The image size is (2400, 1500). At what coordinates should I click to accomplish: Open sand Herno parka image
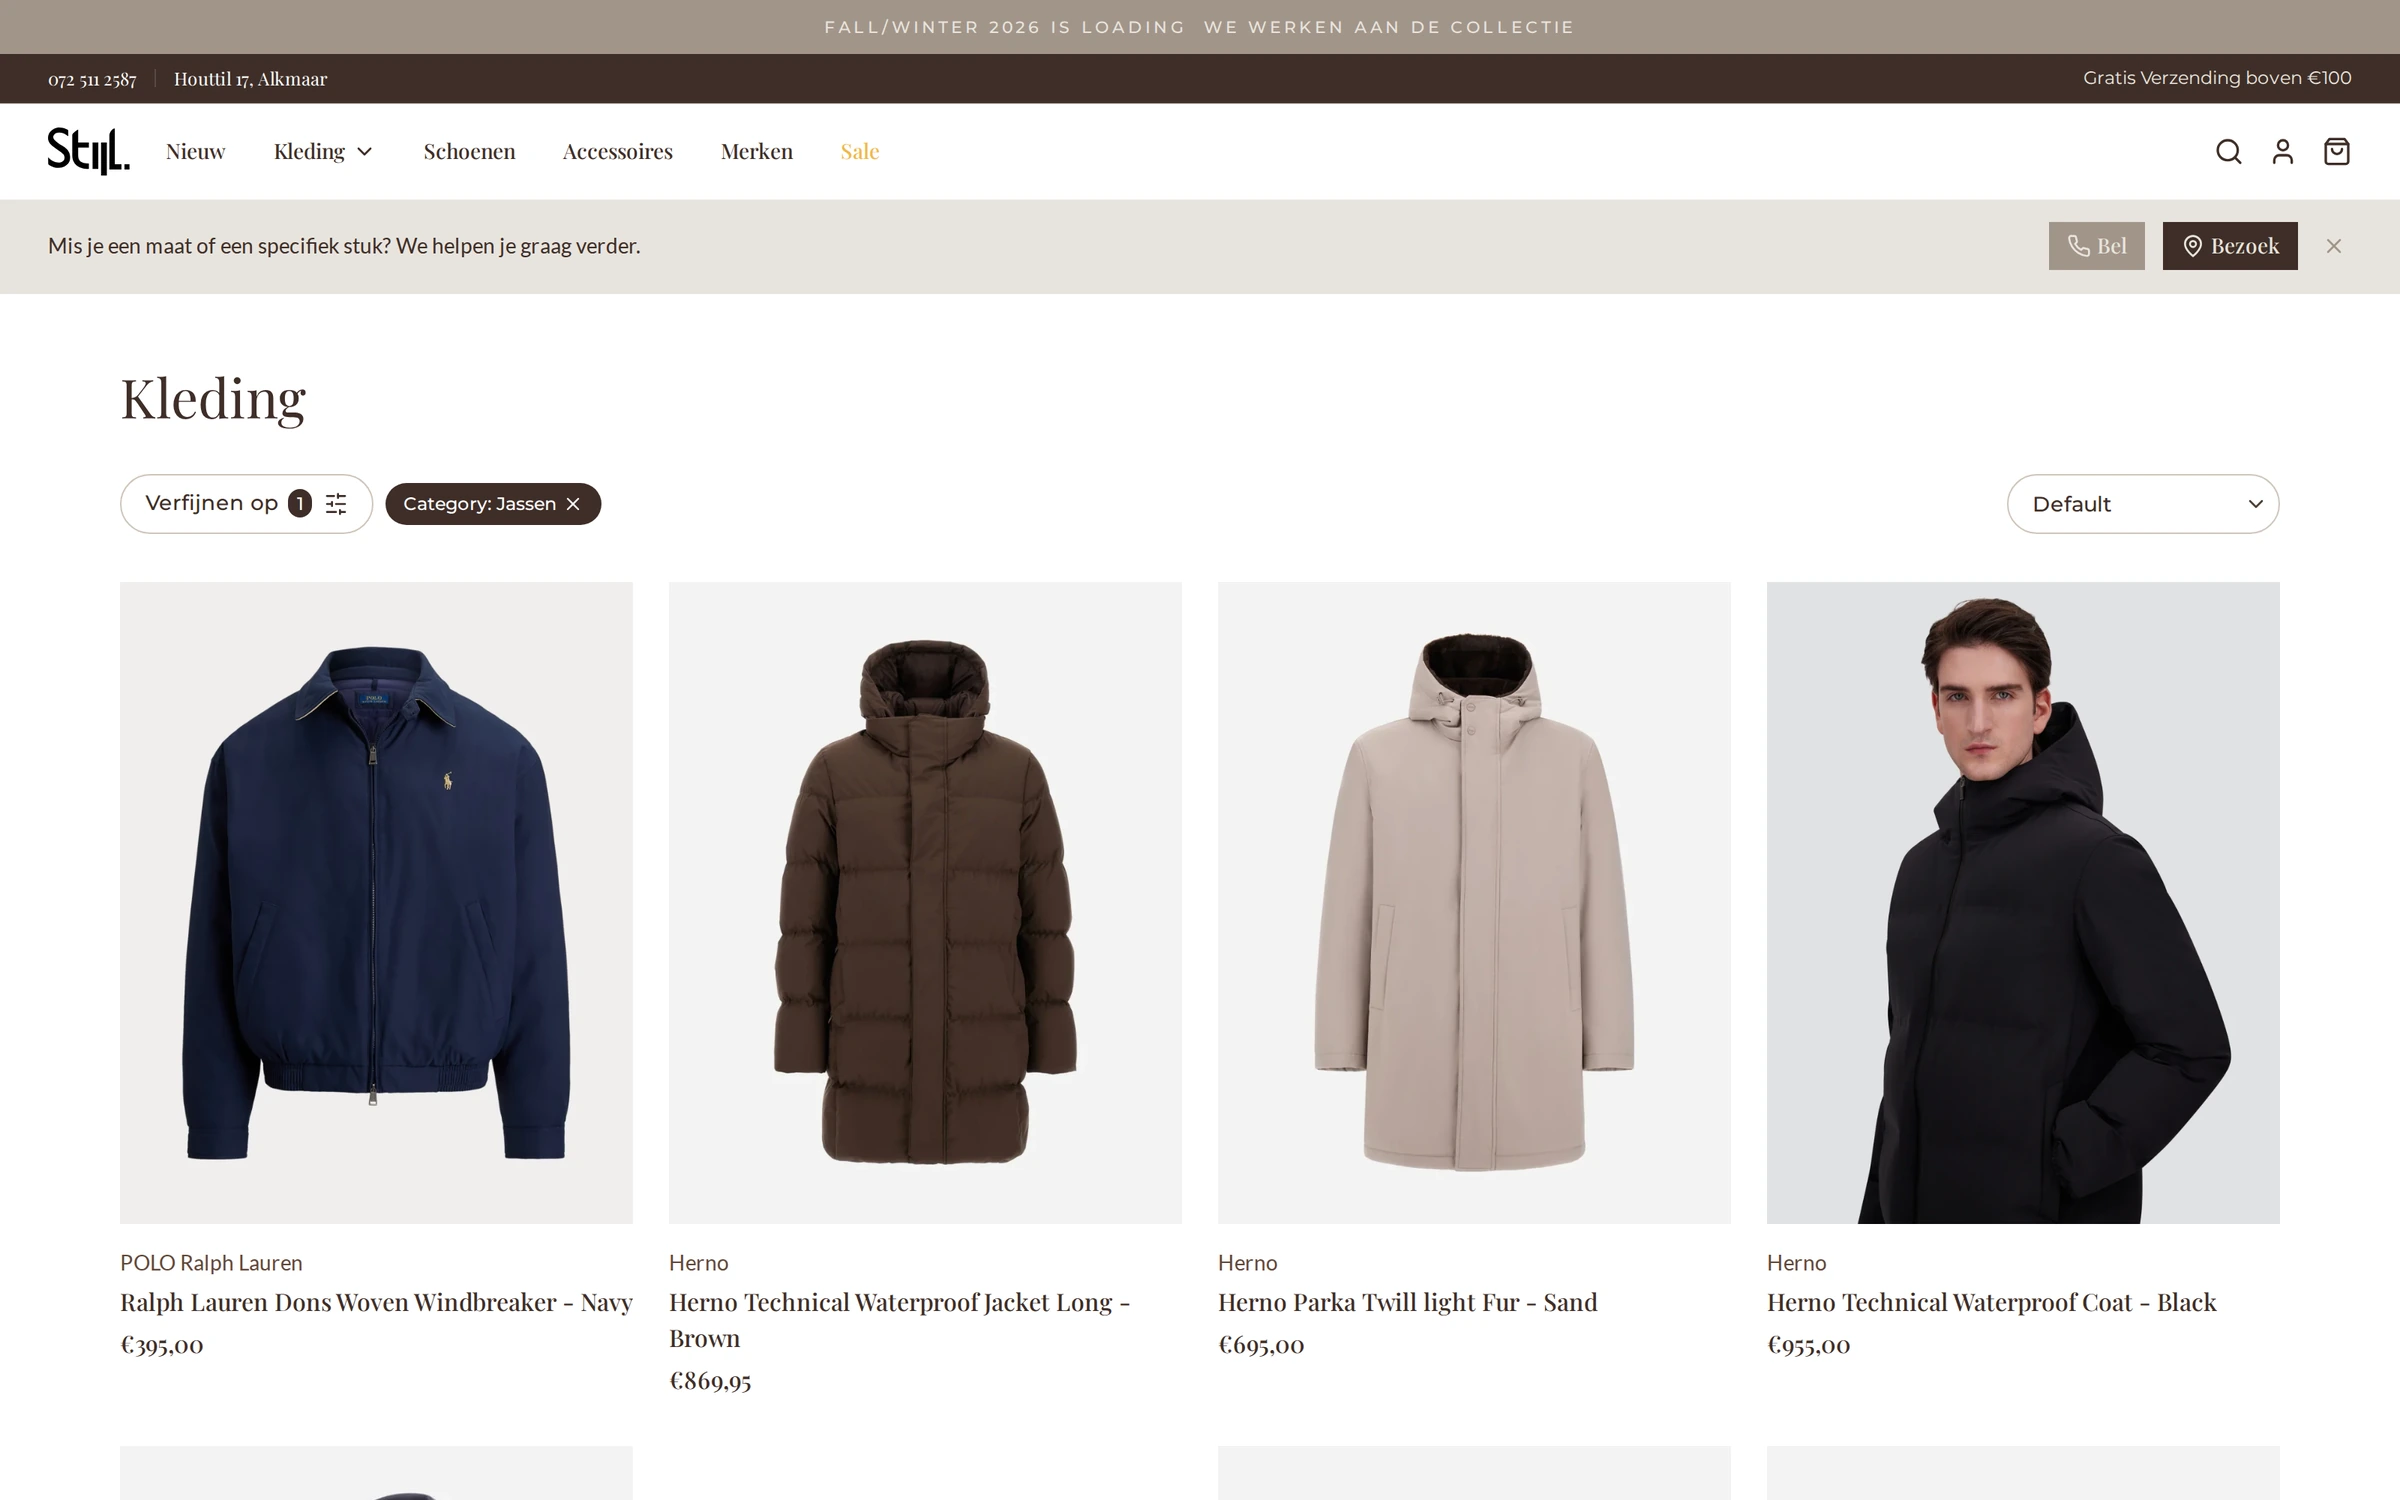pos(1474,903)
